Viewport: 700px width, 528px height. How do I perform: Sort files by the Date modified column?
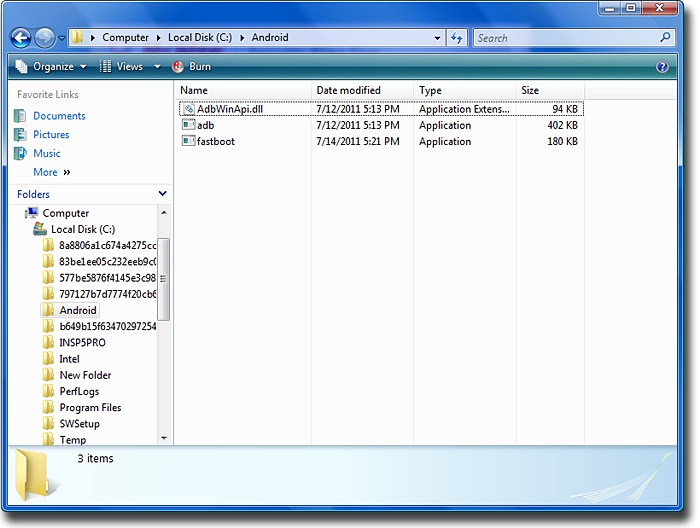coord(348,90)
